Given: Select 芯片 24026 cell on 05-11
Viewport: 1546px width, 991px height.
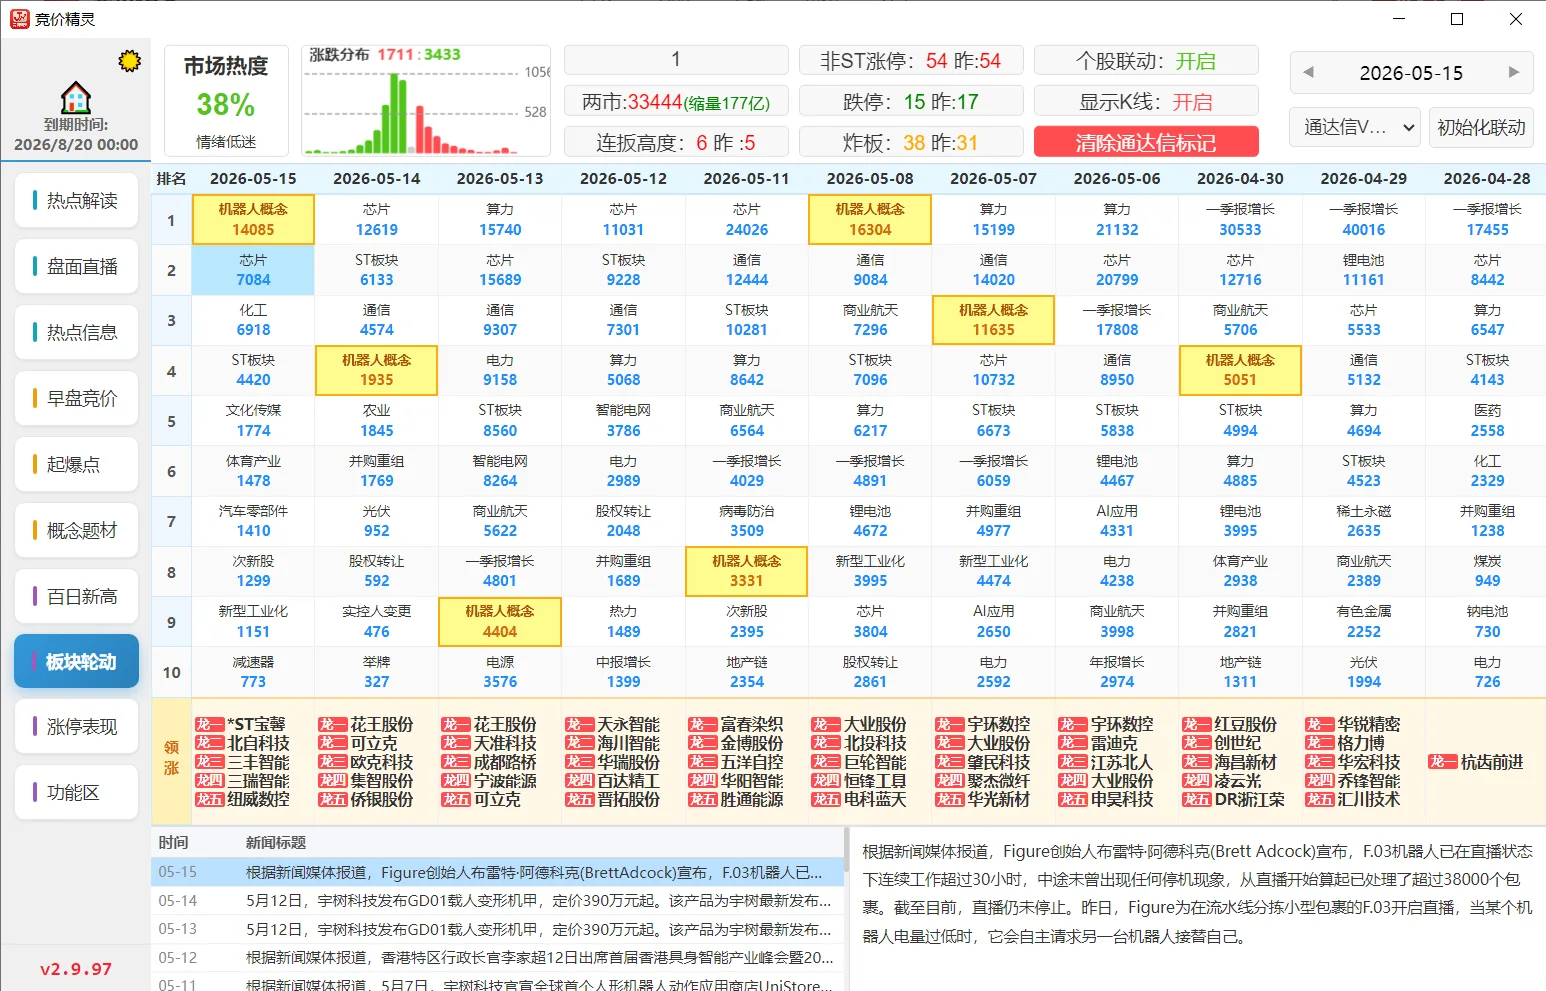Looking at the screenshot, I should pyautogui.click(x=746, y=220).
